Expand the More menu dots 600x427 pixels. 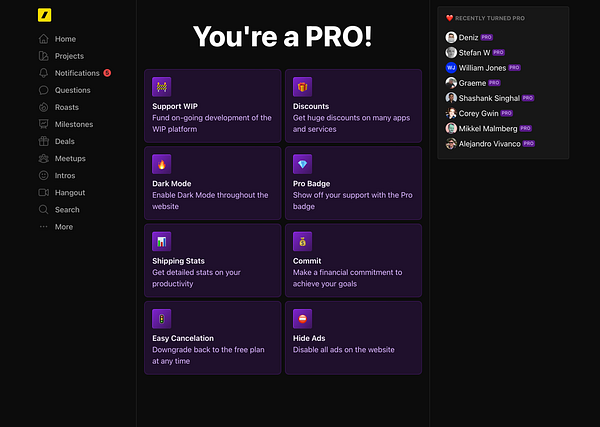44,227
